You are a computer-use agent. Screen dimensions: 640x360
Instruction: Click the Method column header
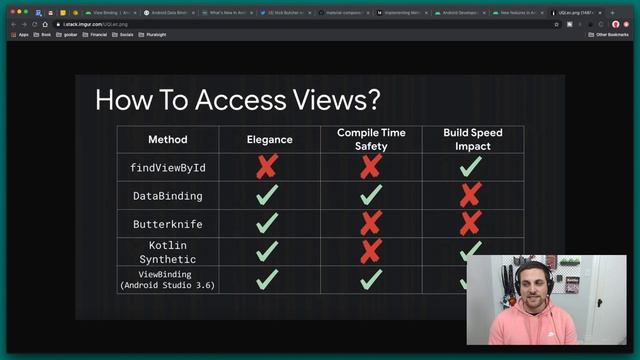[x=168, y=140]
